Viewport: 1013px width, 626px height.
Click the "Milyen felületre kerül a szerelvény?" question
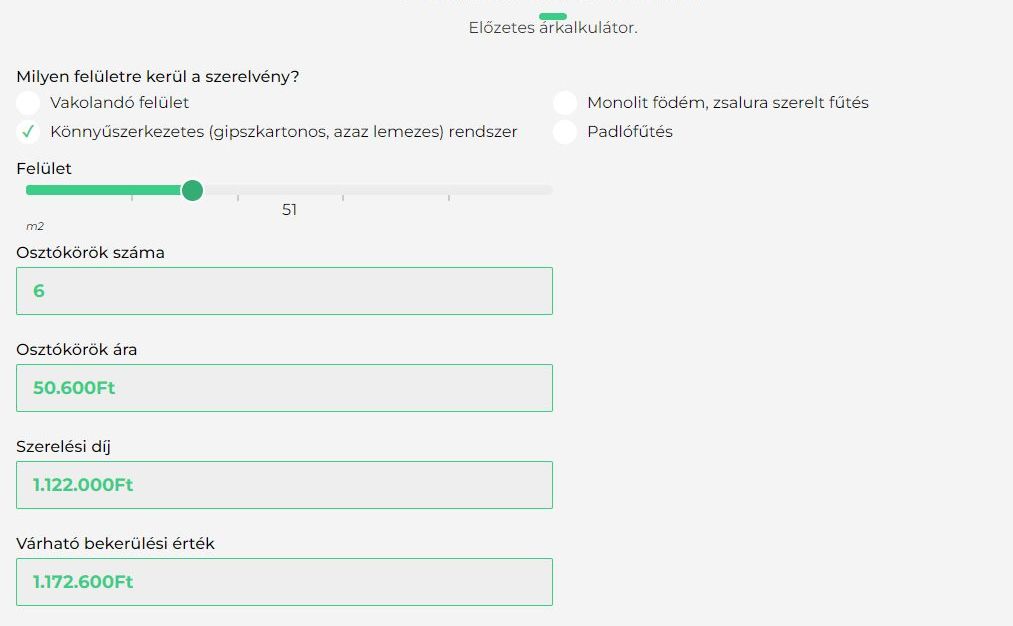(x=157, y=76)
